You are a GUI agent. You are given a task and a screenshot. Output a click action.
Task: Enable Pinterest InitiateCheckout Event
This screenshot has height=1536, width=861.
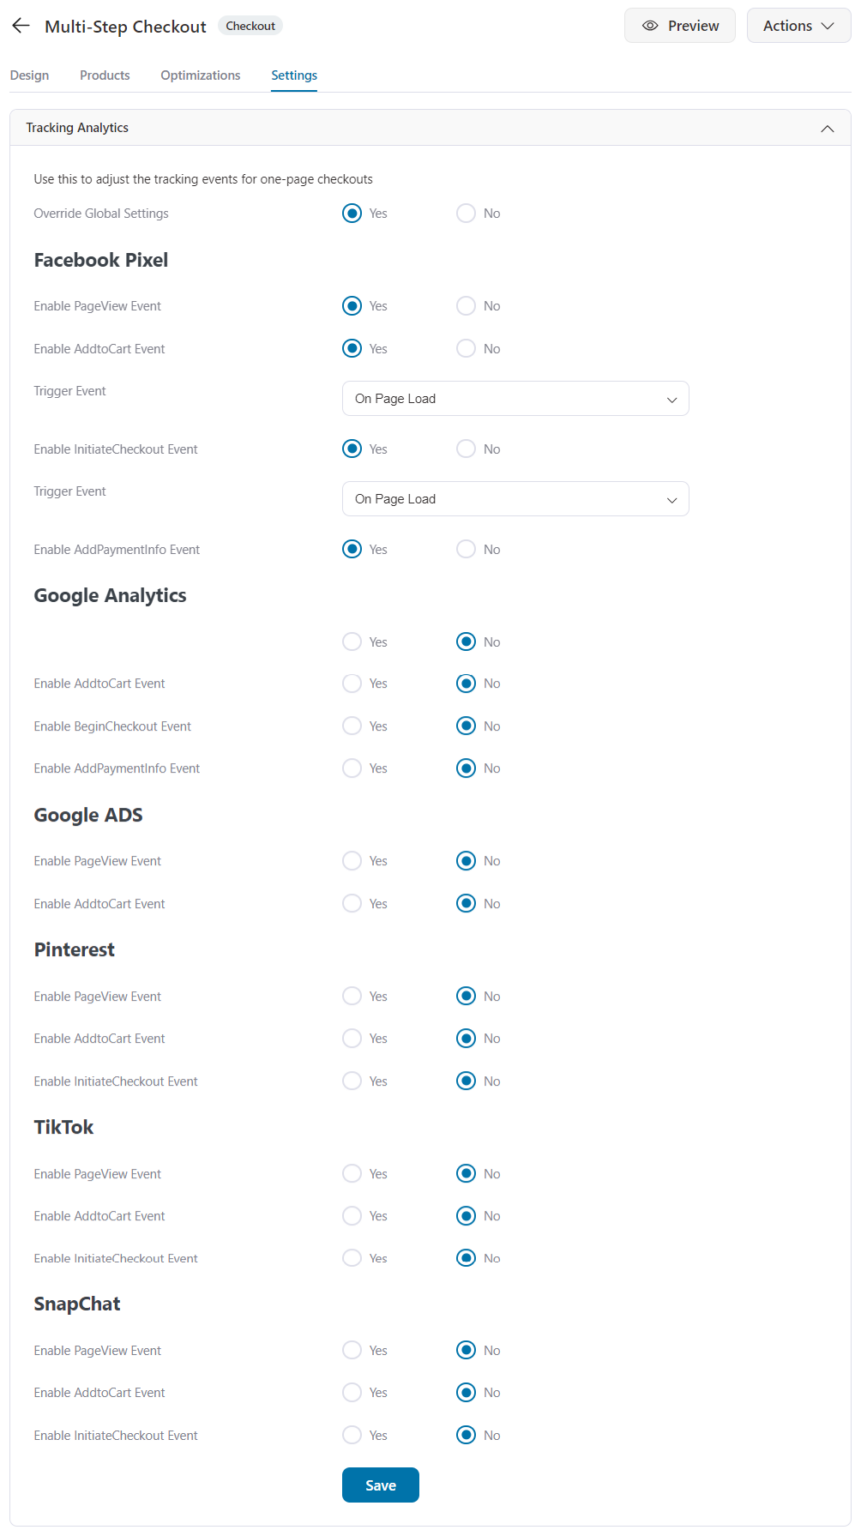352,1081
